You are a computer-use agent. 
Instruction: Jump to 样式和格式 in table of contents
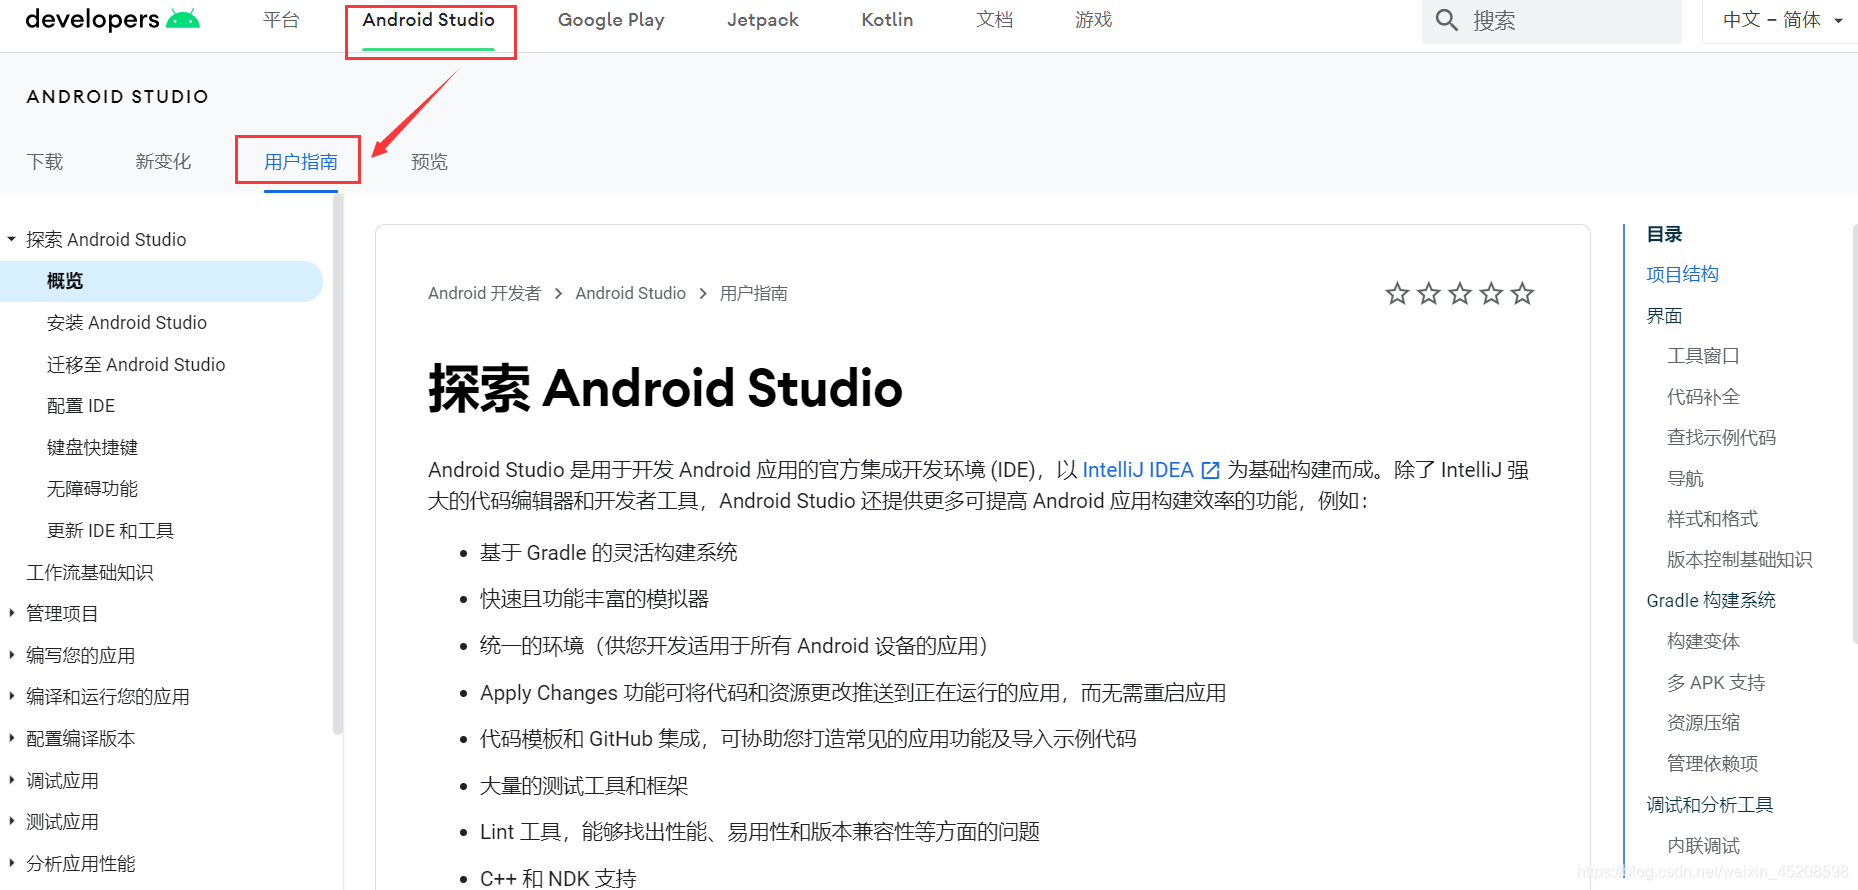1712,518
